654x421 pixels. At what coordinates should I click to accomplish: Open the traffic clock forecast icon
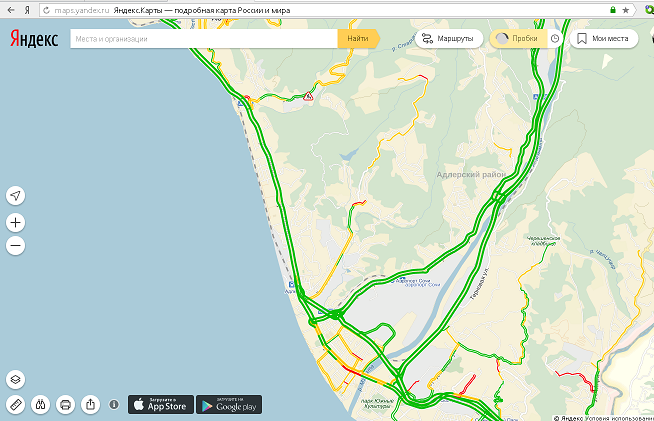click(555, 38)
